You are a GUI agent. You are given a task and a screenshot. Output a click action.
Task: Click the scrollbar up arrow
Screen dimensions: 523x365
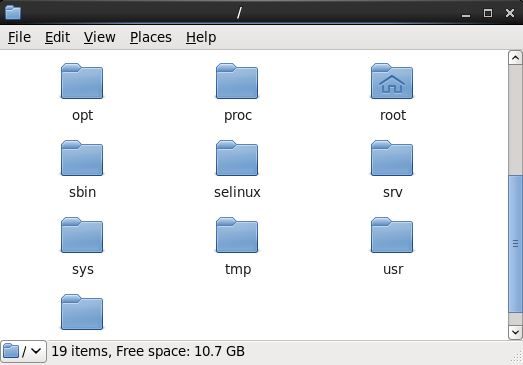(x=515, y=58)
